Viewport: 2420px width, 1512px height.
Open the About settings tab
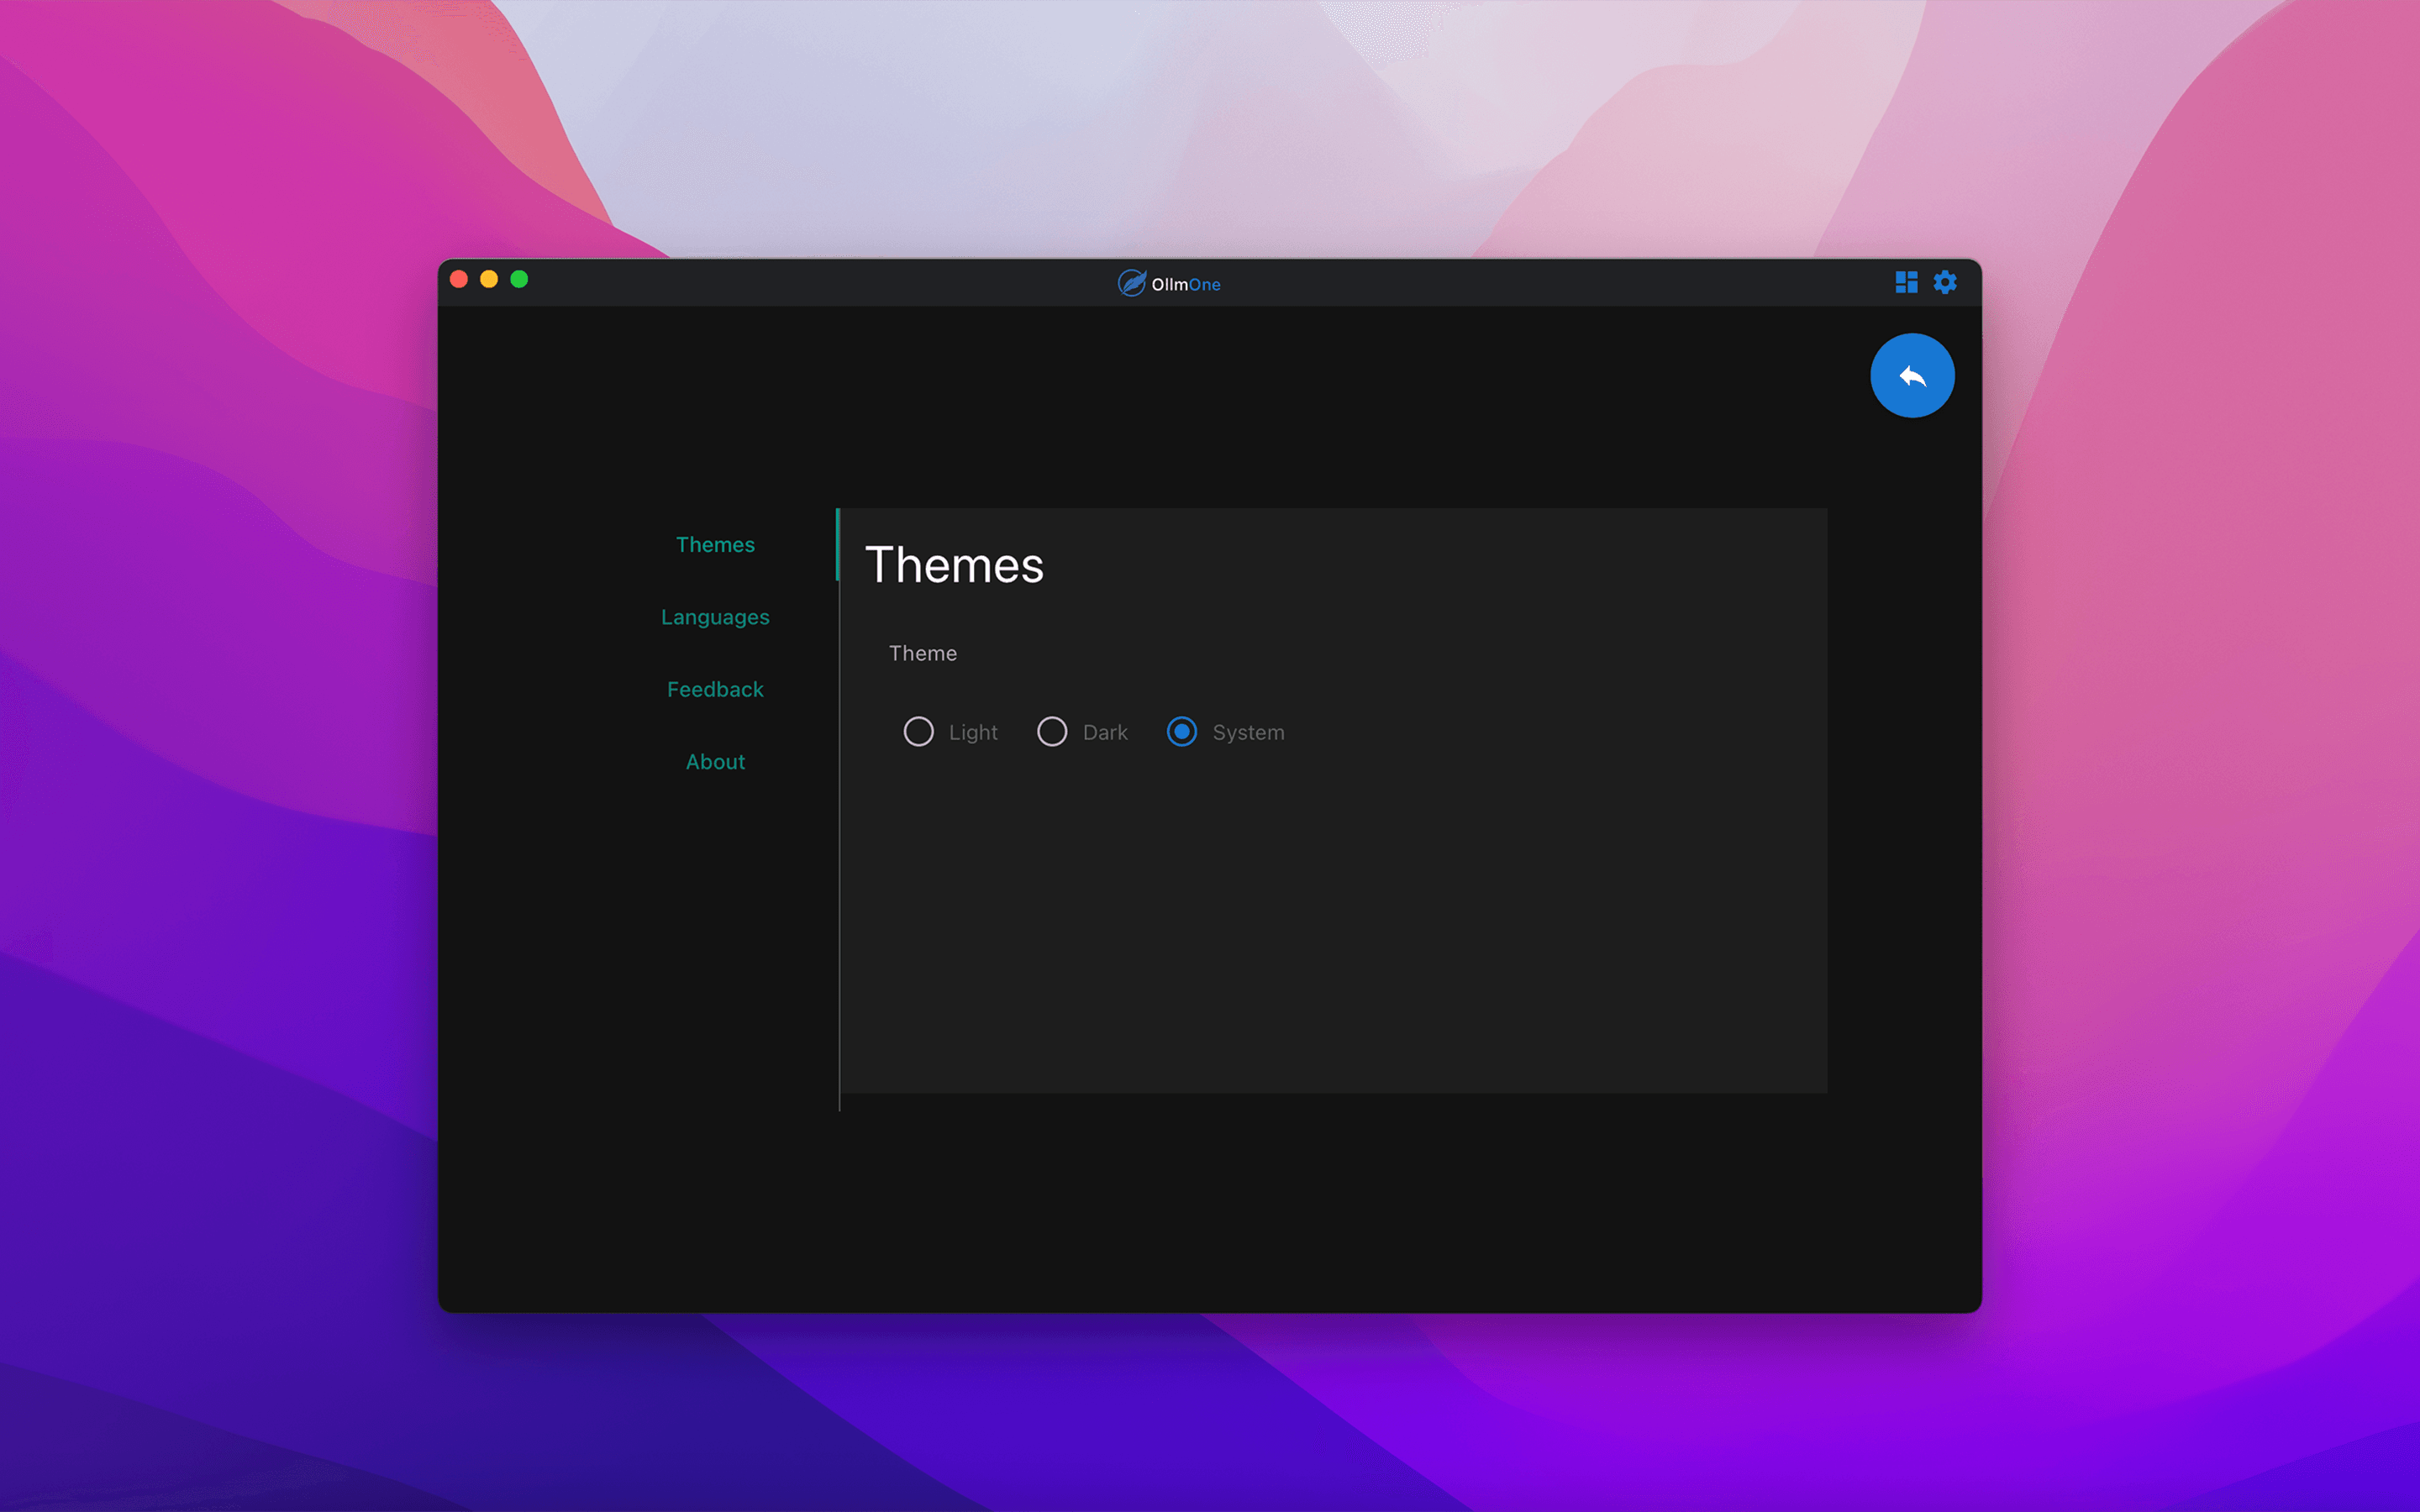[715, 762]
